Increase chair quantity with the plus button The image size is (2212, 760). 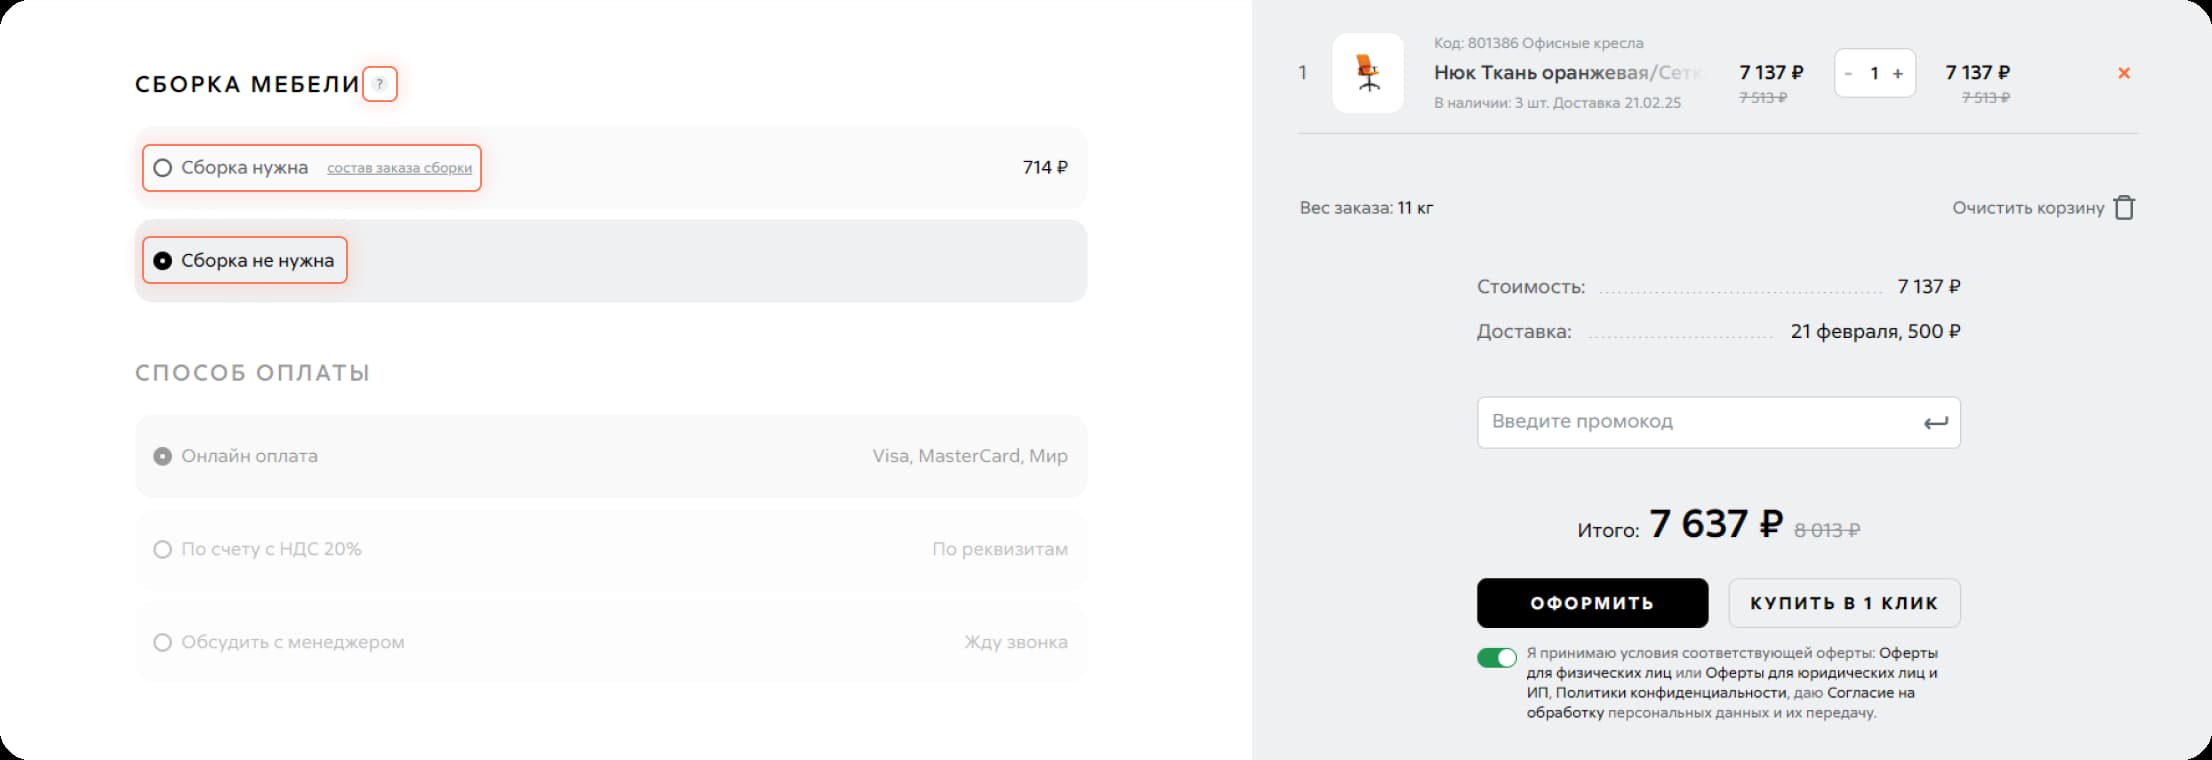coord(1898,73)
